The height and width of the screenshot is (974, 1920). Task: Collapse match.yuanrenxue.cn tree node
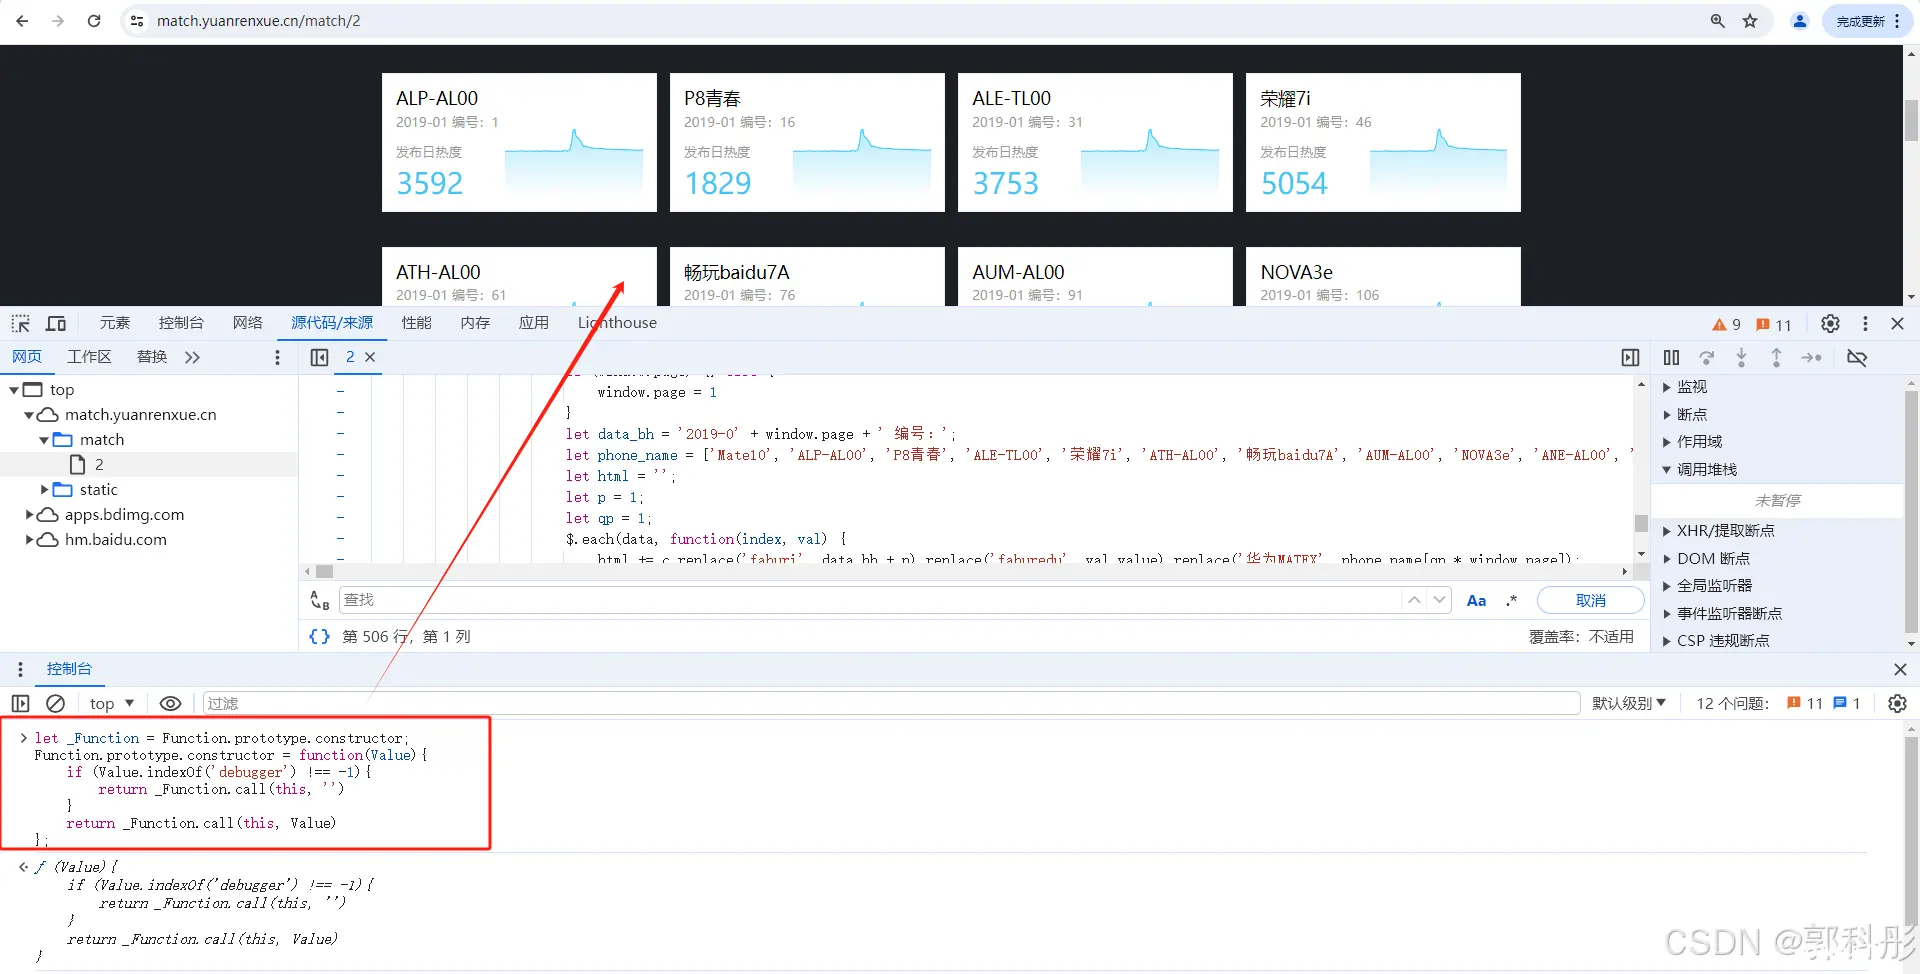click(29, 415)
